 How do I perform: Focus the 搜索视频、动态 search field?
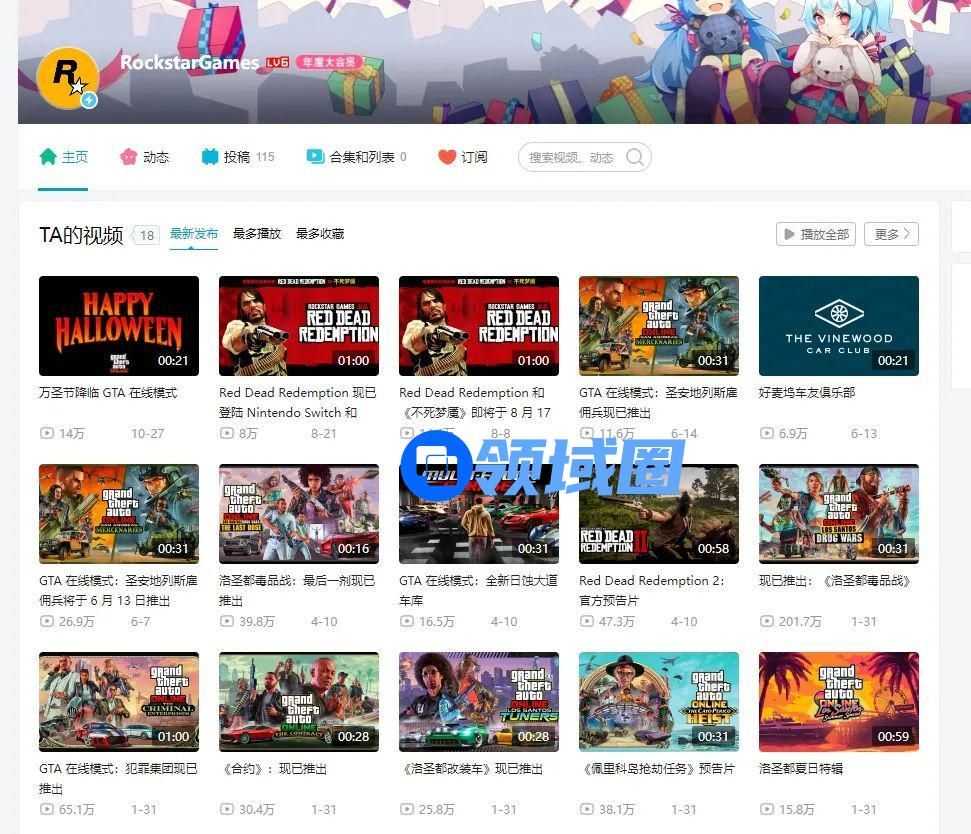(572, 157)
